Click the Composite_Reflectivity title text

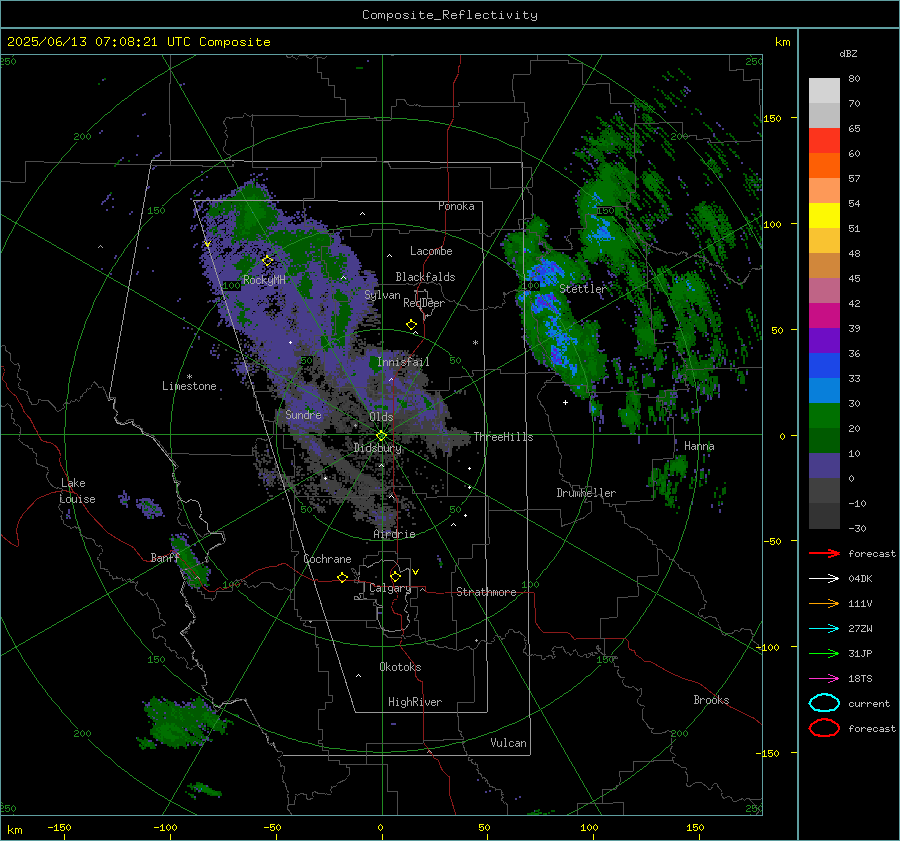(x=449, y=15)
